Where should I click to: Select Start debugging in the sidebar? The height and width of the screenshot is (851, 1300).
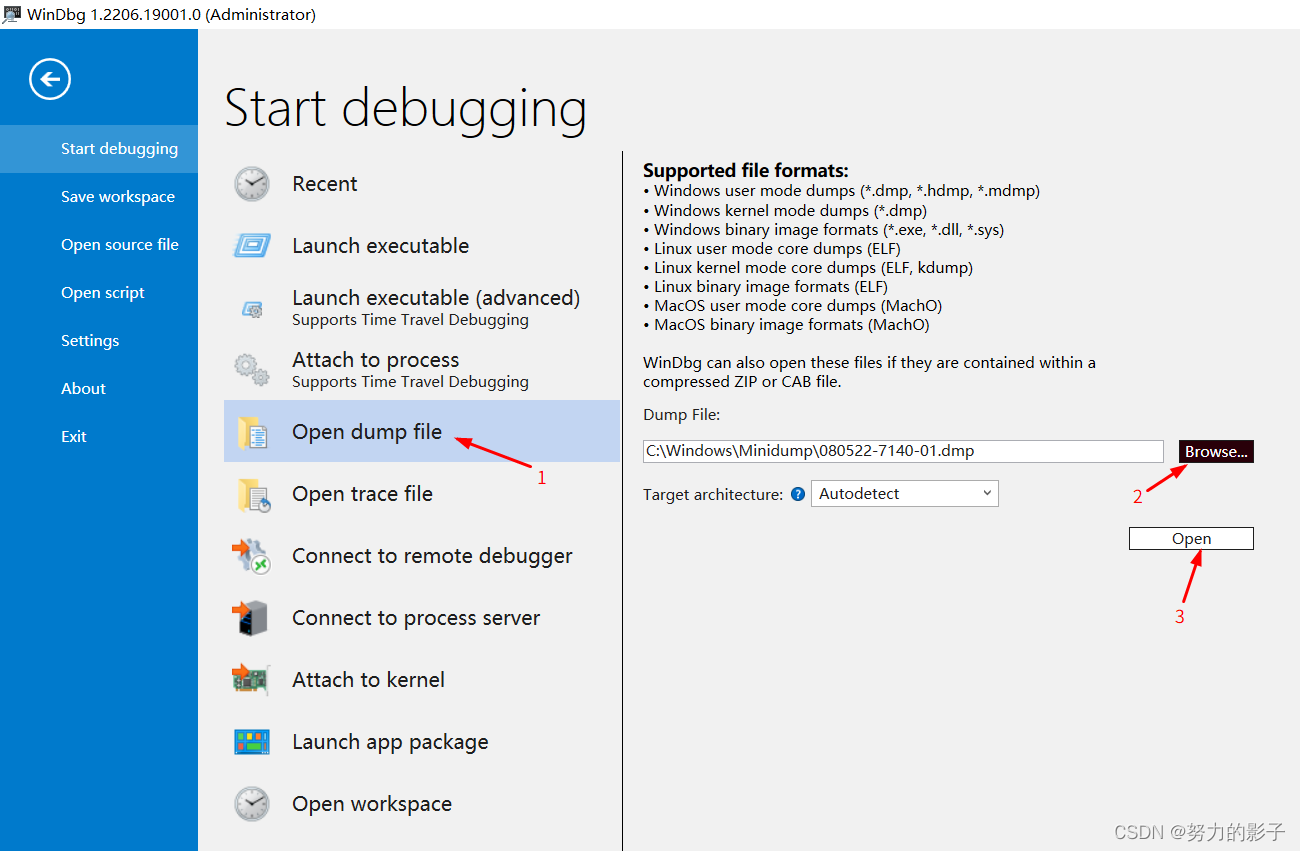pyautogui.click(x=99, y=149)
